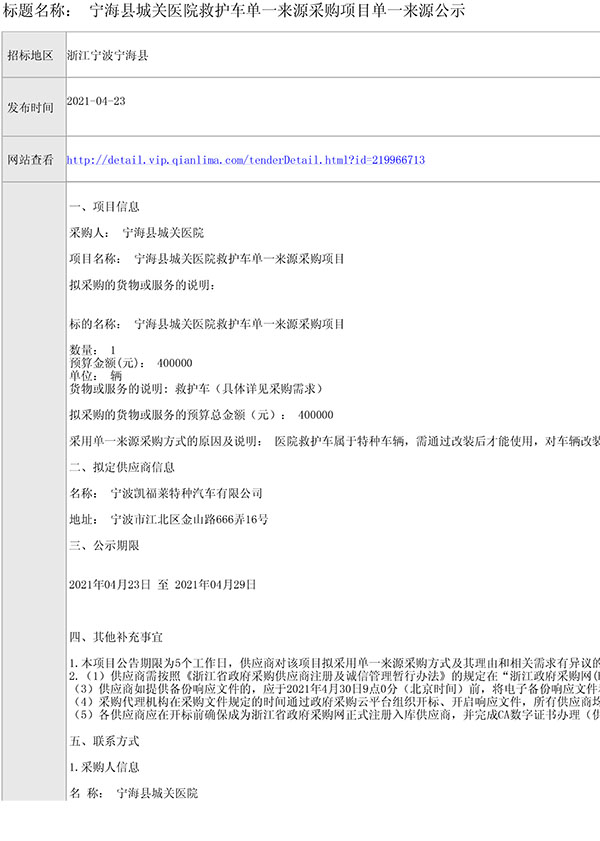Click the '采用单一来源采购方式的原因及说明' line
This screenshot has height=841, width=600.
coord(335,441)
